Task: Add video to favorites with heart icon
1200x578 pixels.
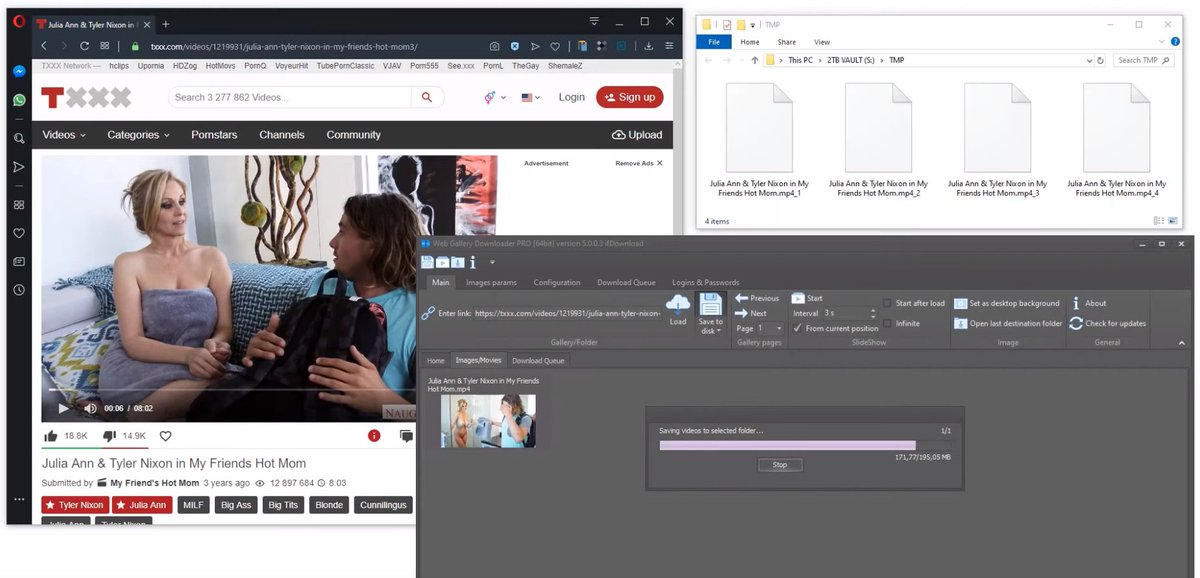Action: point(166,436)
